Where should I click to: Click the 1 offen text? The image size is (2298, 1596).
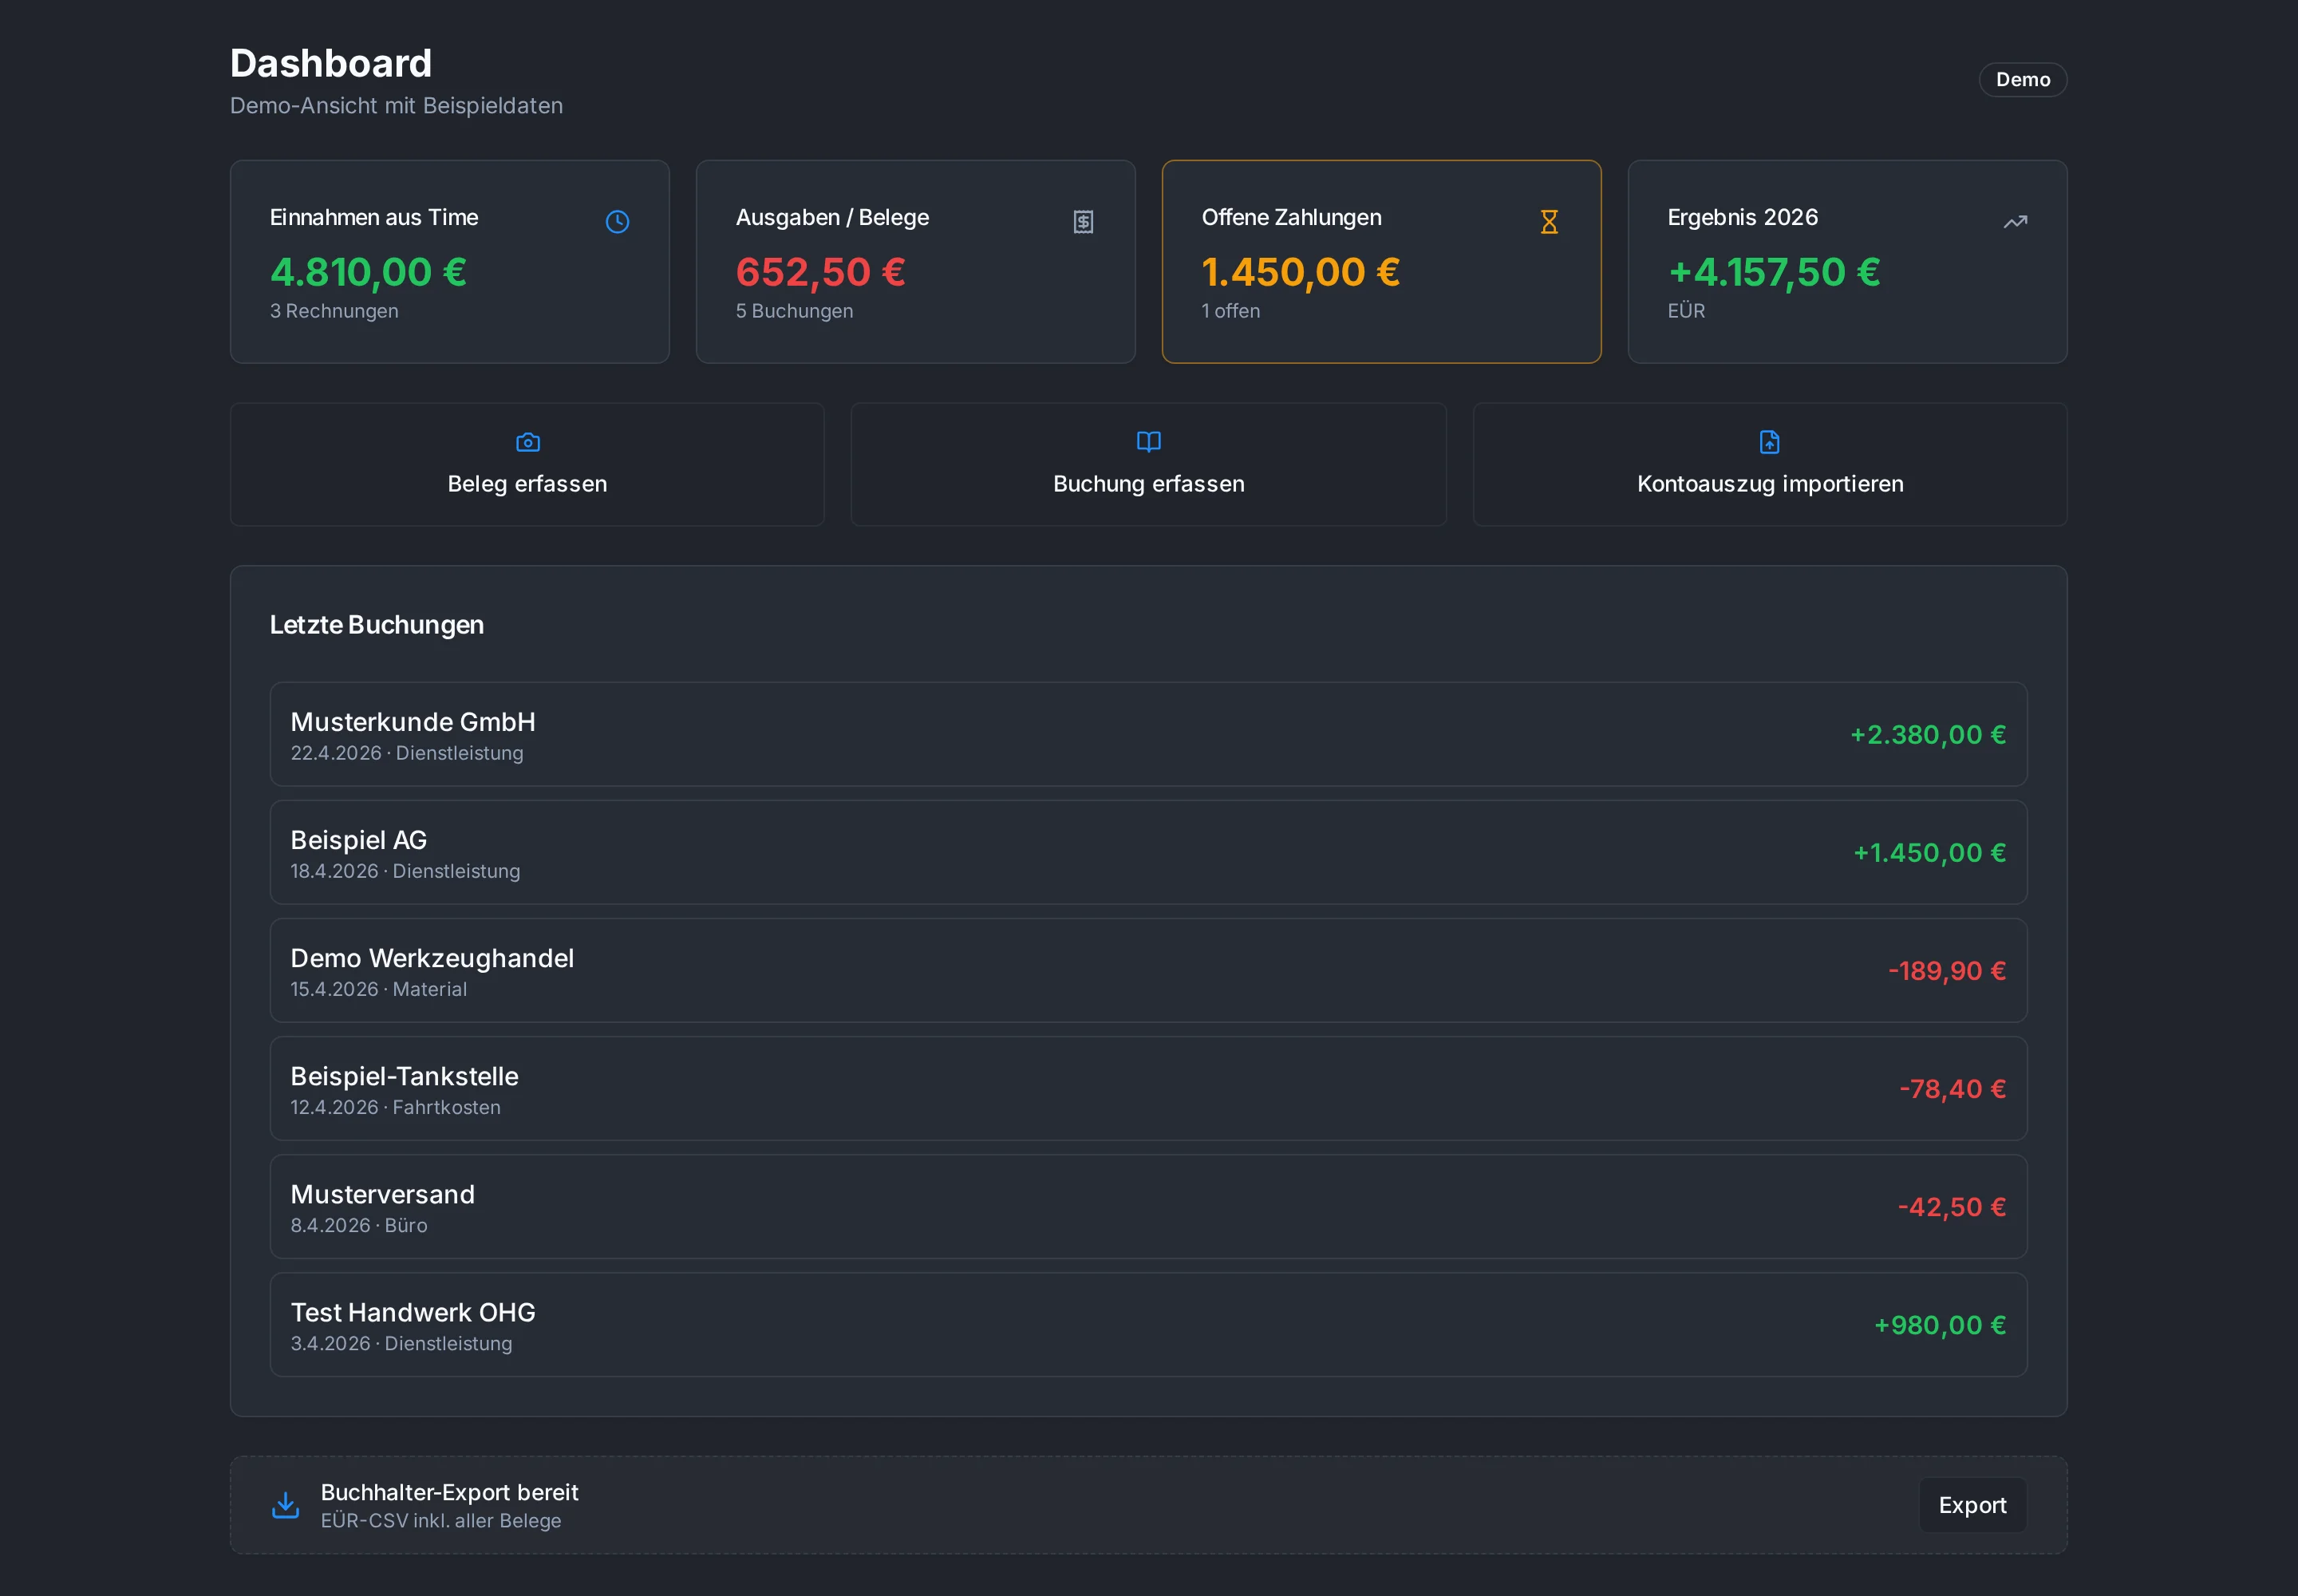[1231, 311]
